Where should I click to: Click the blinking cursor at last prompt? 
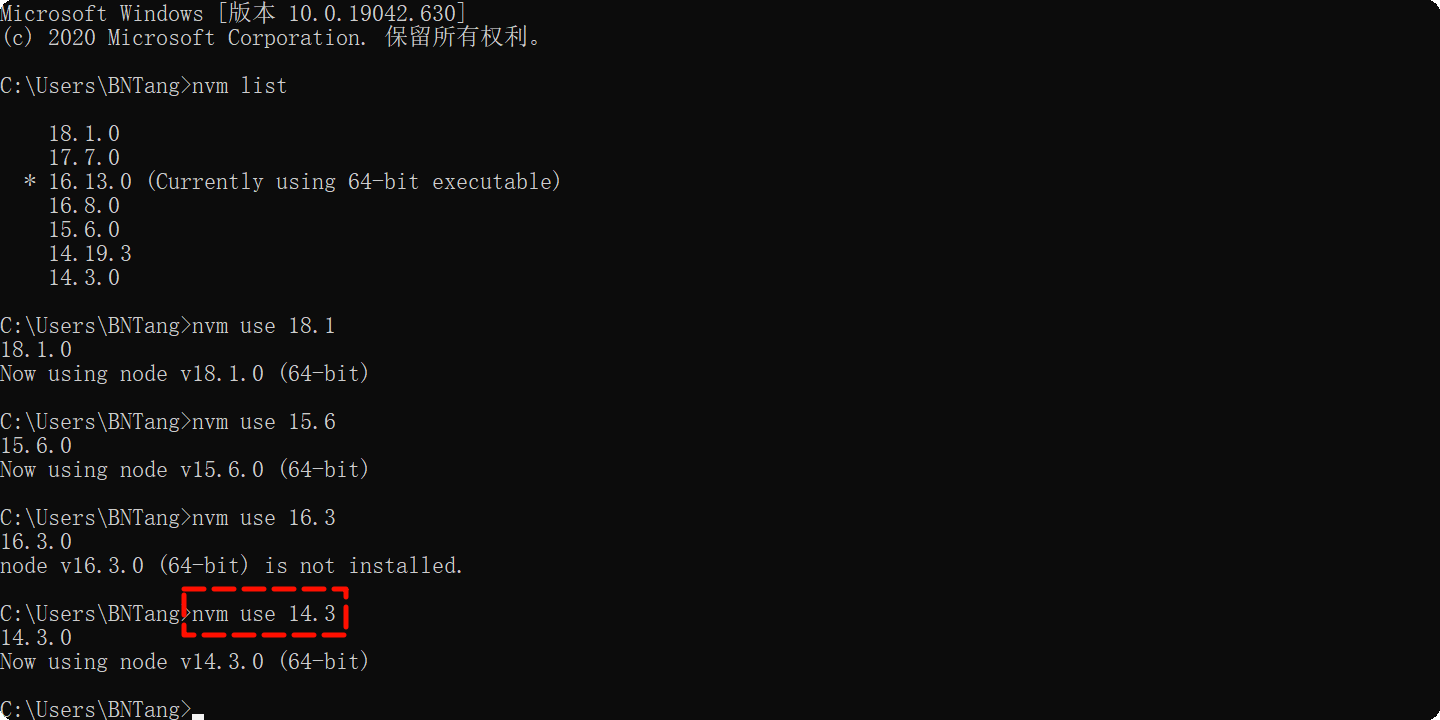pos(198,716)
